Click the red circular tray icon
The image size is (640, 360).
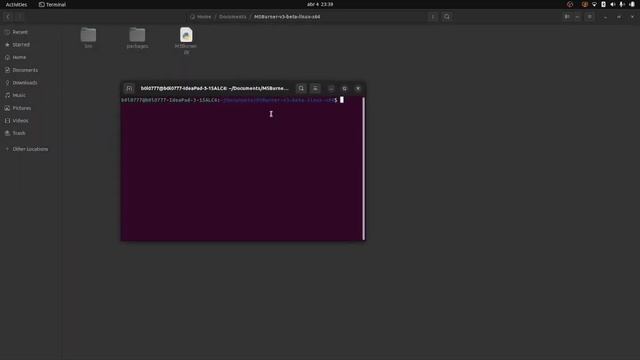pos(570,4)
